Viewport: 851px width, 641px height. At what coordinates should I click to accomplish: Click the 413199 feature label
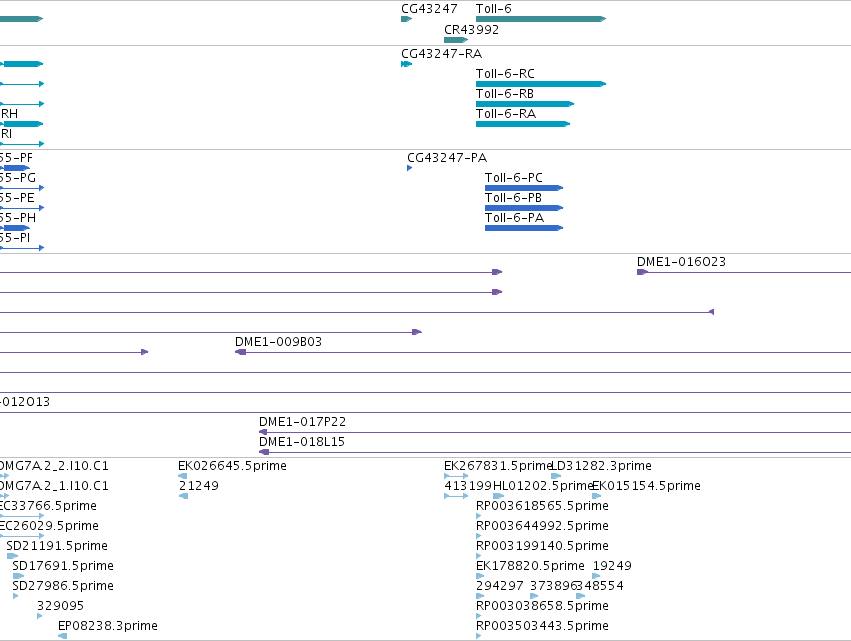[x=468, y=486]
